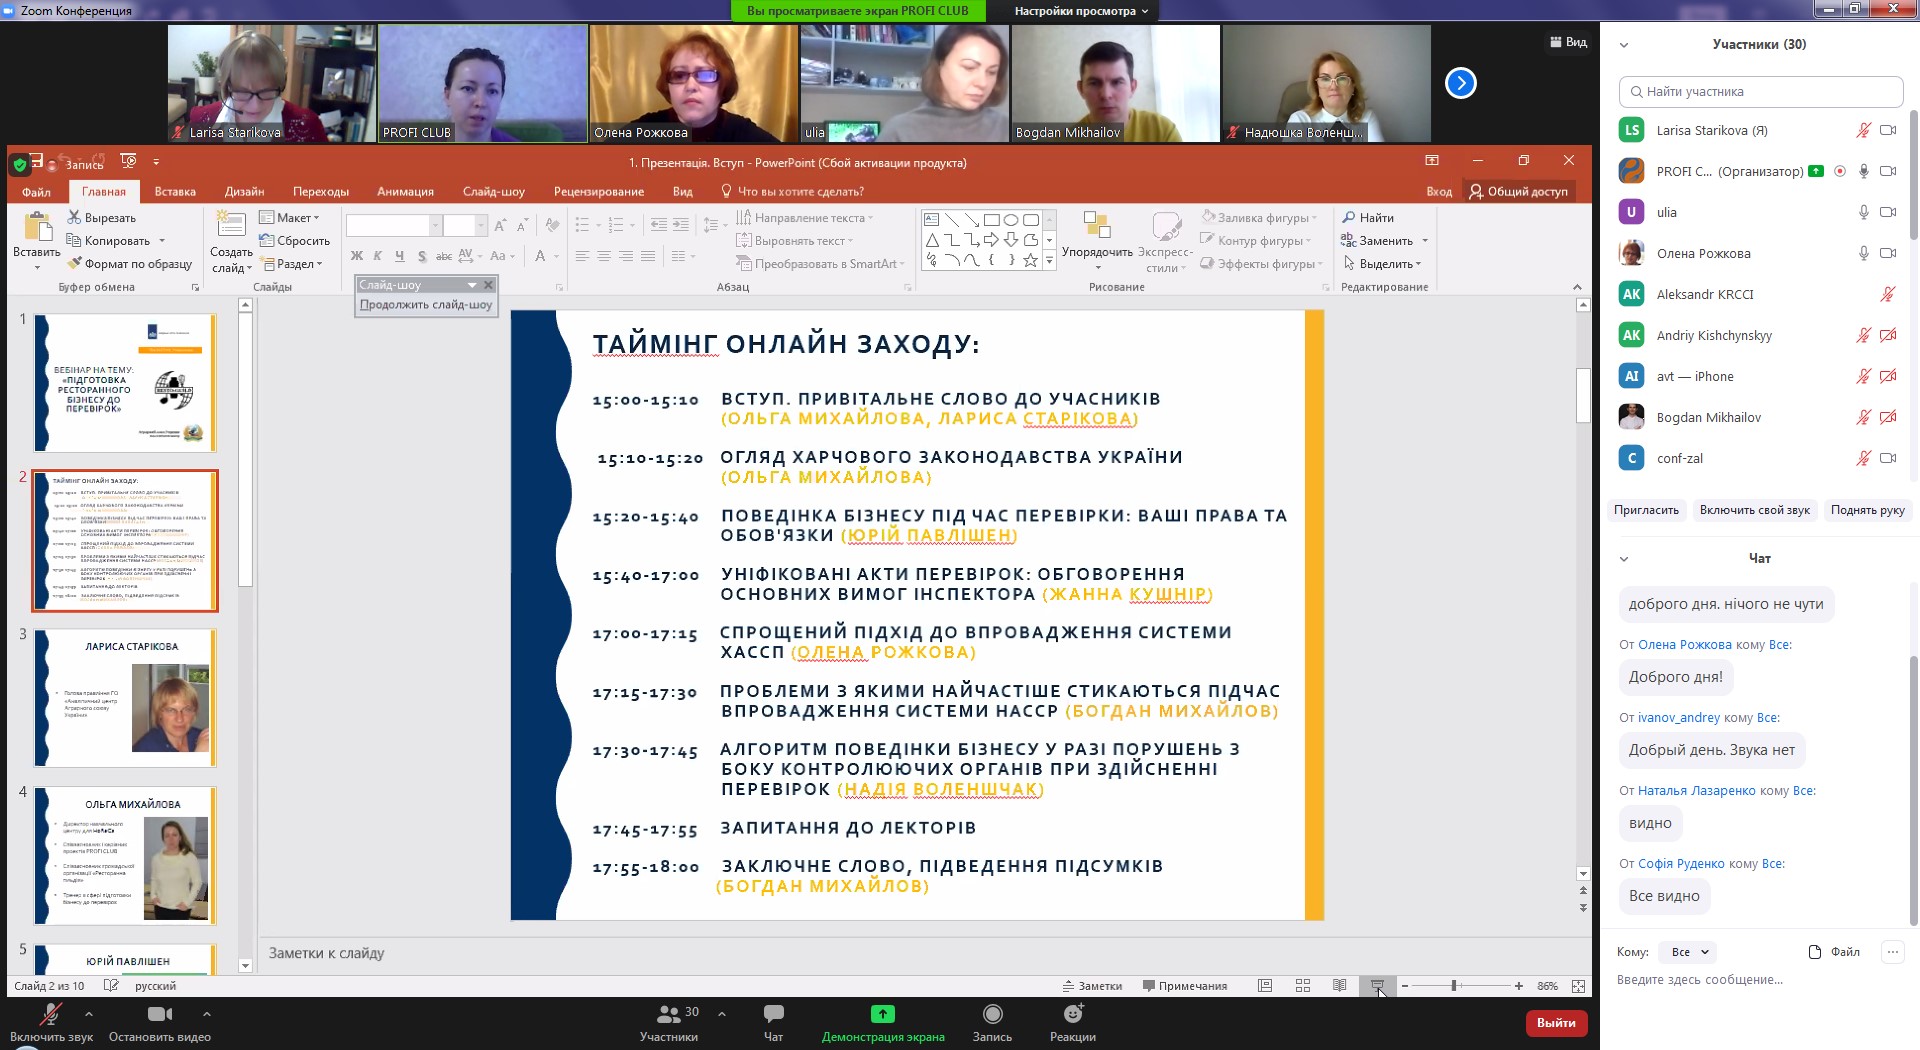Image resolution: width=1920 pixels, height=1050 pixels.
Task: Click the Bold (Ж) formatting icon
Action: click(357, 256)
